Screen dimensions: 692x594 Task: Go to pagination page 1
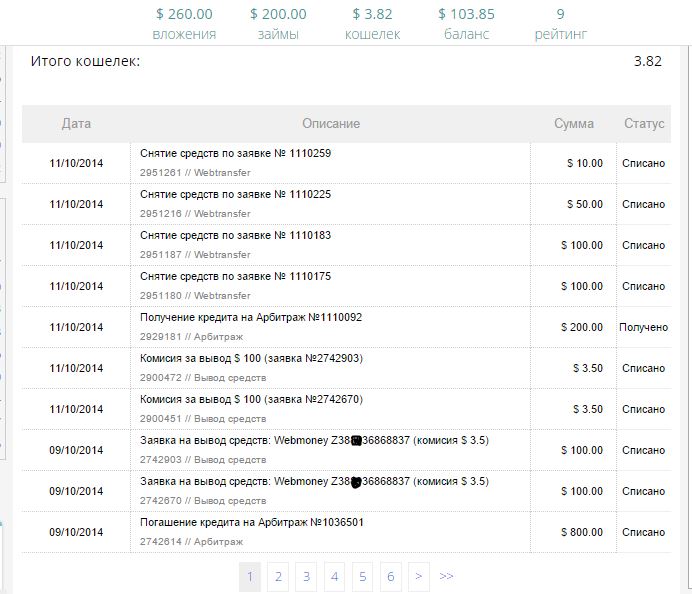(x=250, y=576)
